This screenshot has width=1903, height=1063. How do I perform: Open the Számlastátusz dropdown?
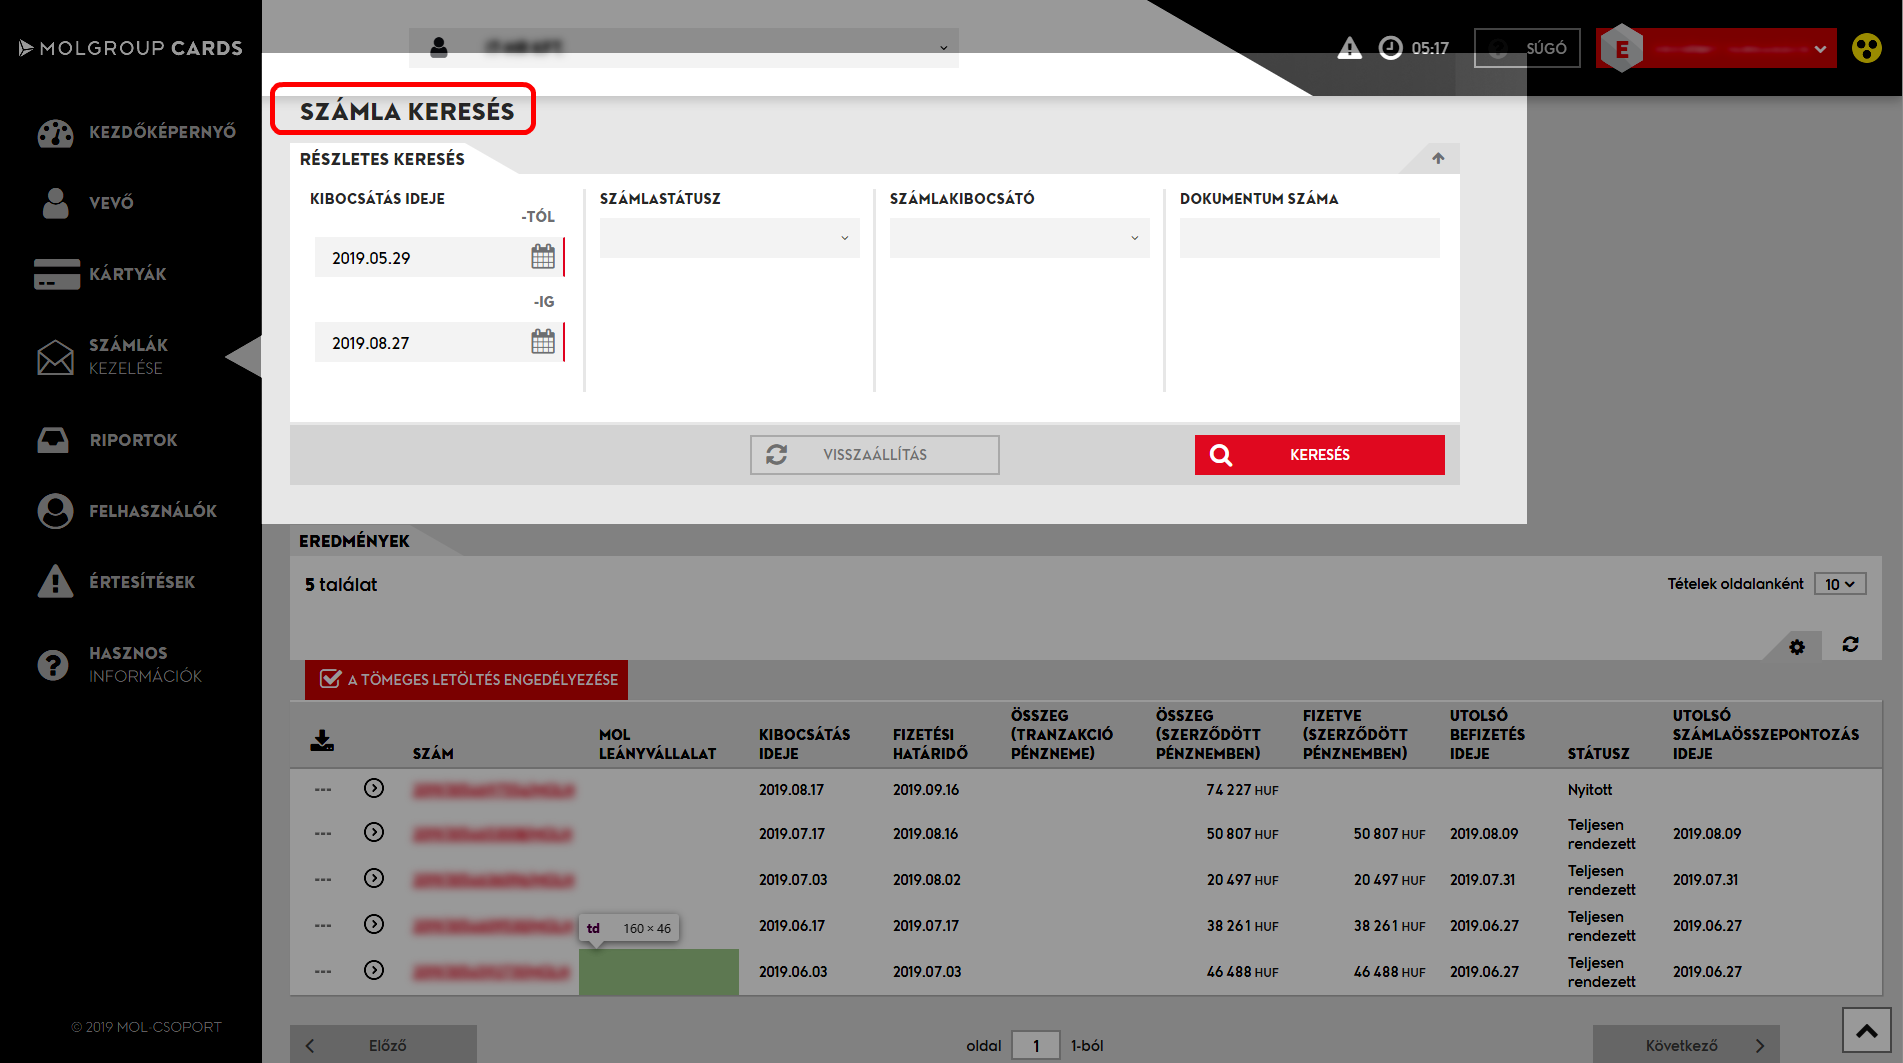pyautogui.click(x=729, y=238)
